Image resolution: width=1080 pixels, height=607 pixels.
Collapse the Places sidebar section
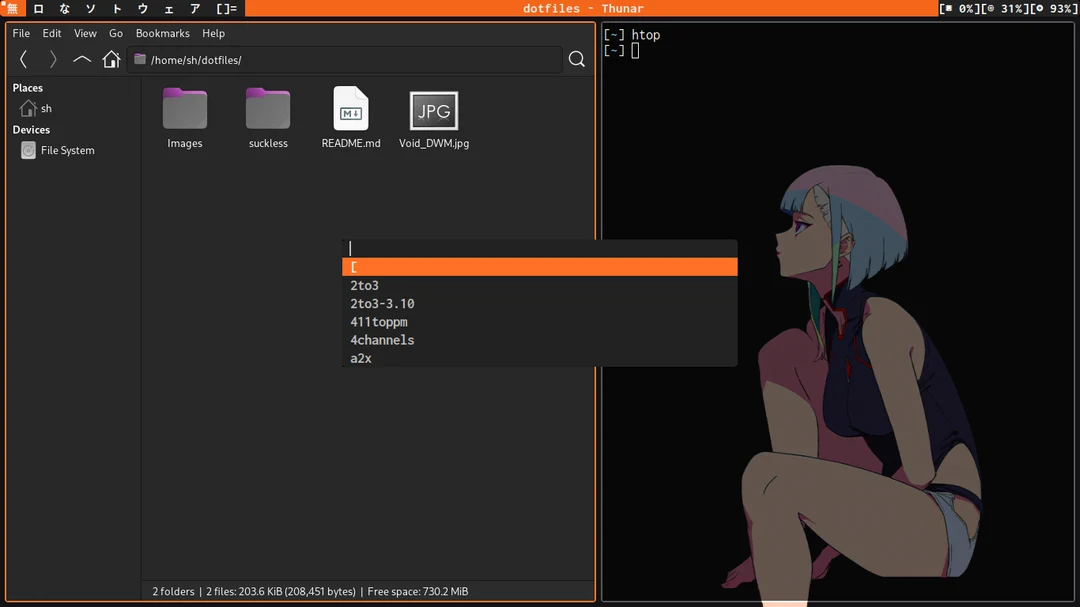click(29, 88)
